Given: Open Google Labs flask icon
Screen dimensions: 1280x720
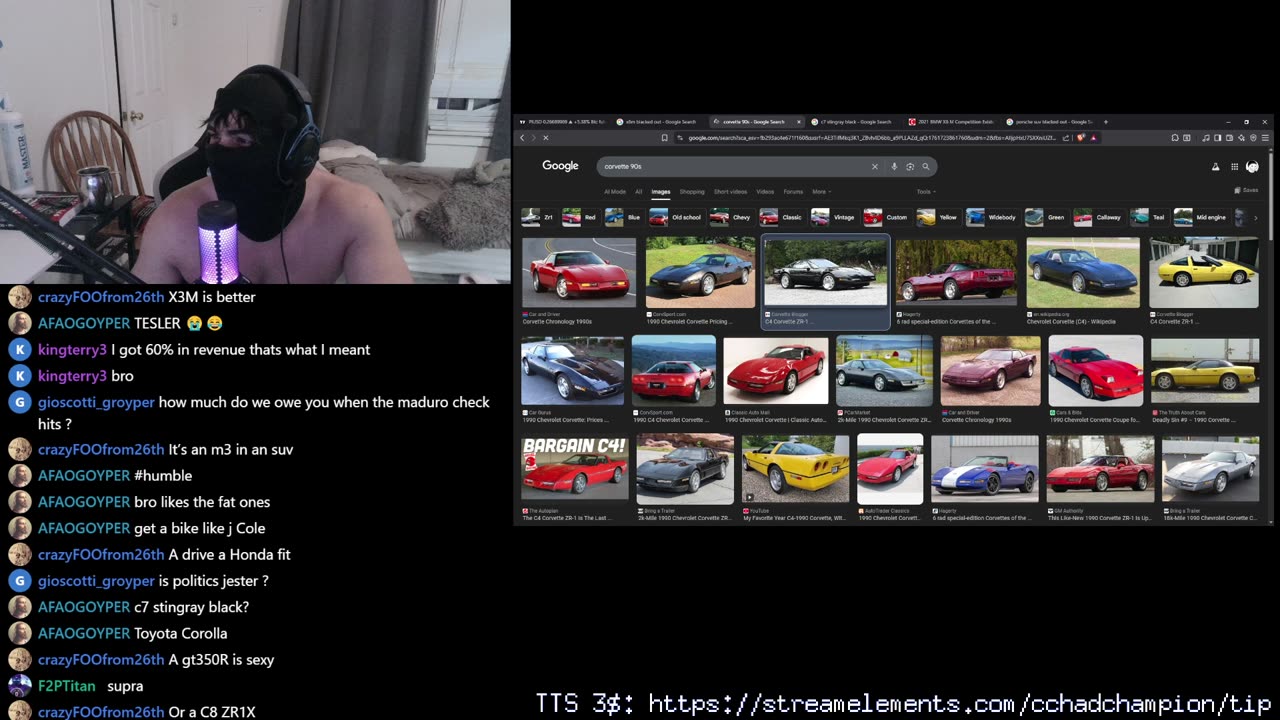Looking at the screenshot, I should 1216,167.
